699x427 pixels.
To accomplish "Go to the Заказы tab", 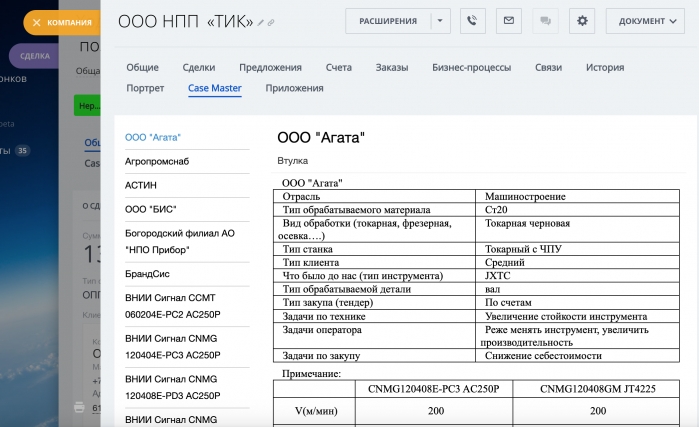I will point(391,67).
